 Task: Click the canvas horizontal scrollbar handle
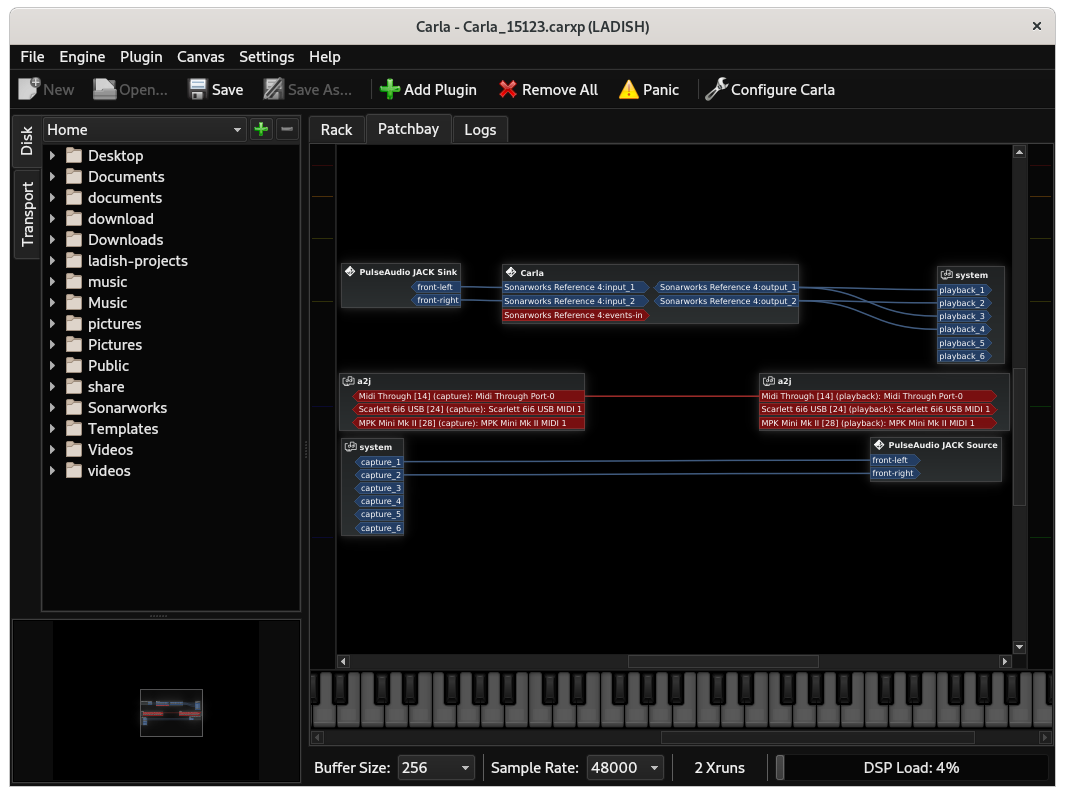point(723,661)
